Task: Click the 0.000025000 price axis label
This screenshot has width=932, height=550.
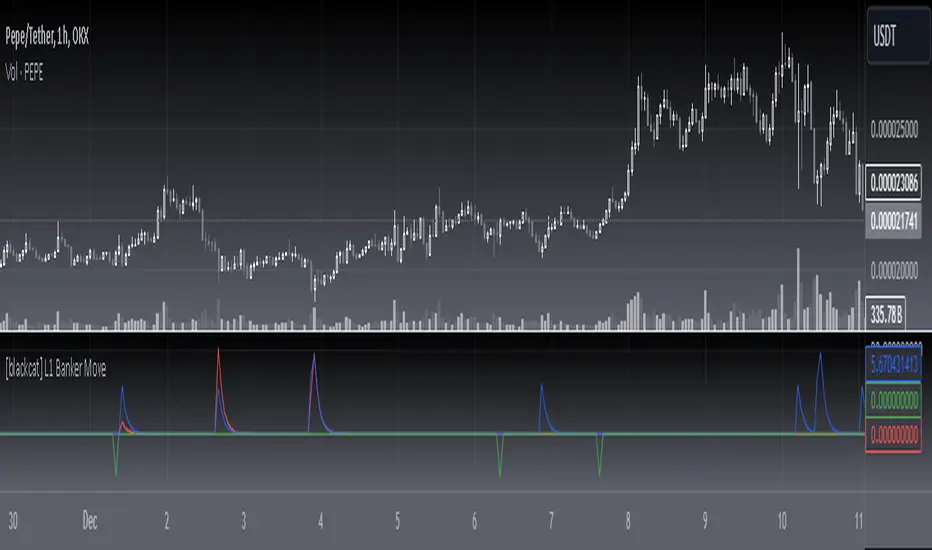Action: tap(894, 128)
